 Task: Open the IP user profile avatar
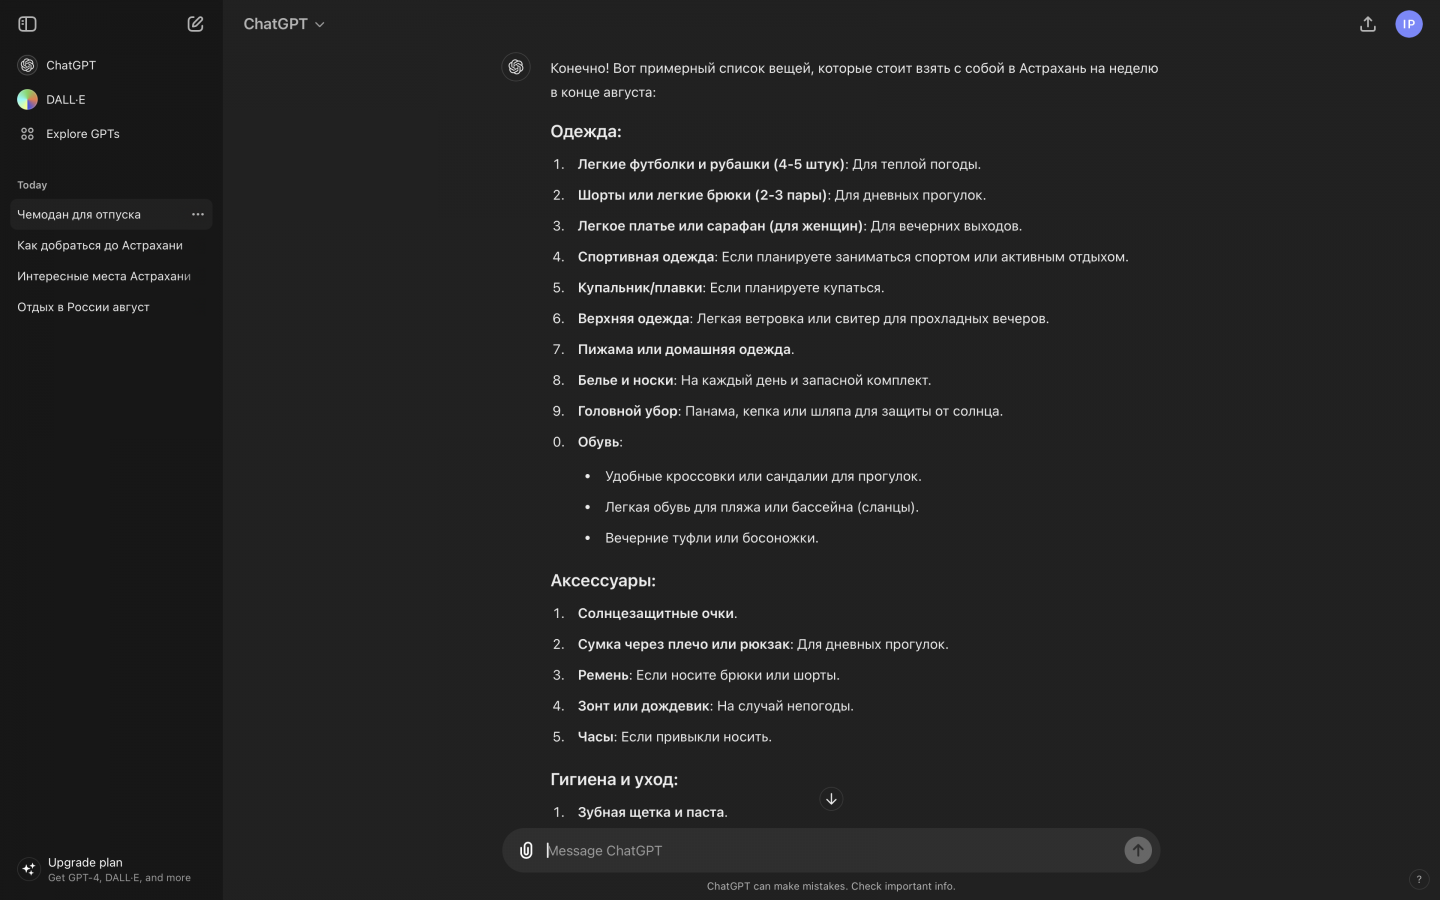point(1408,24)
